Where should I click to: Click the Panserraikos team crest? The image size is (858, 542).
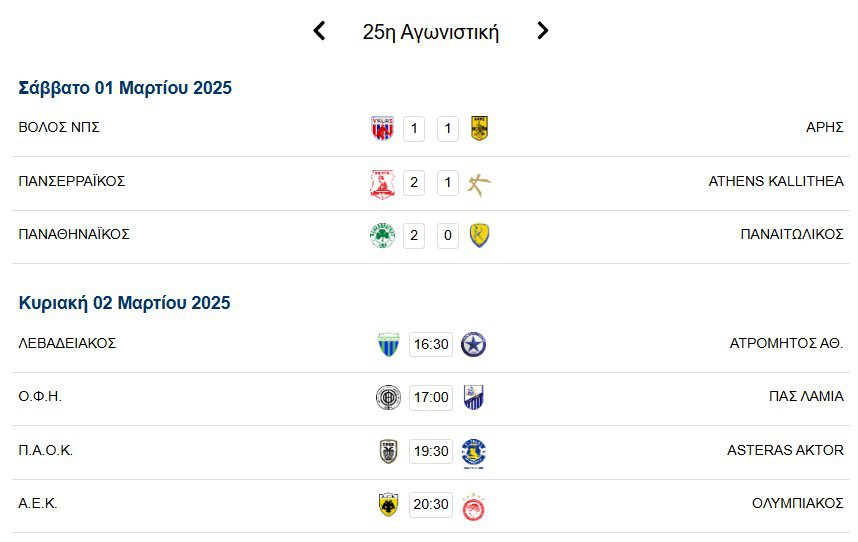(381, 183)
